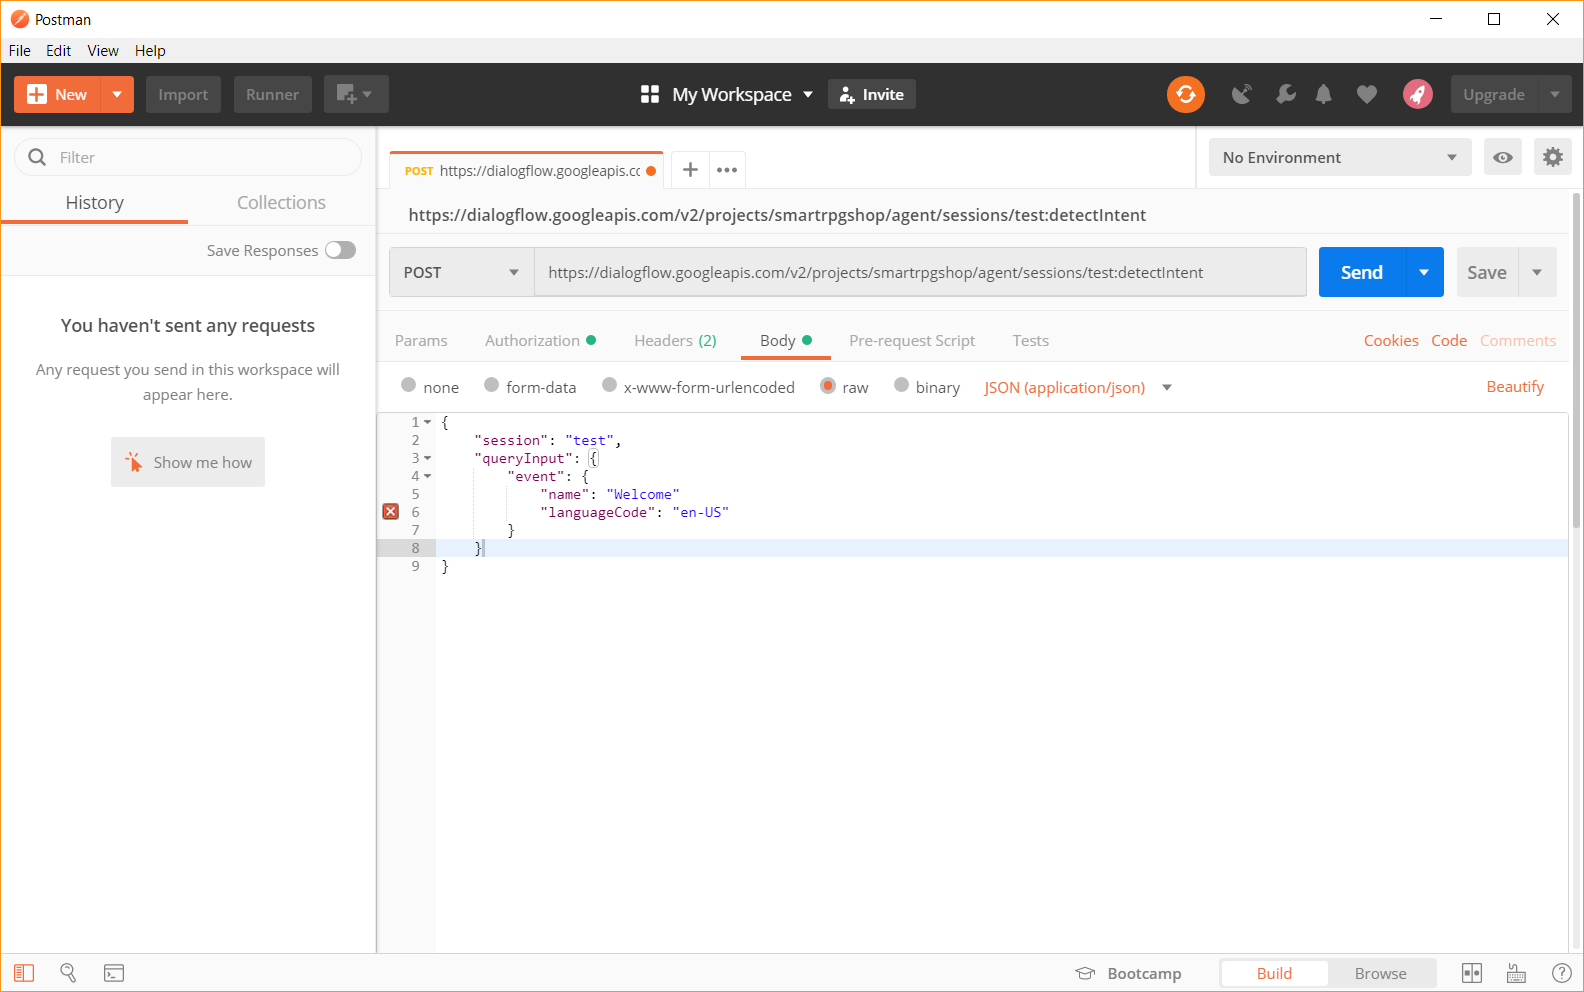Open the New button dropdown arrow
Viewport: 1584px width, 992px height.
point(117,94)
